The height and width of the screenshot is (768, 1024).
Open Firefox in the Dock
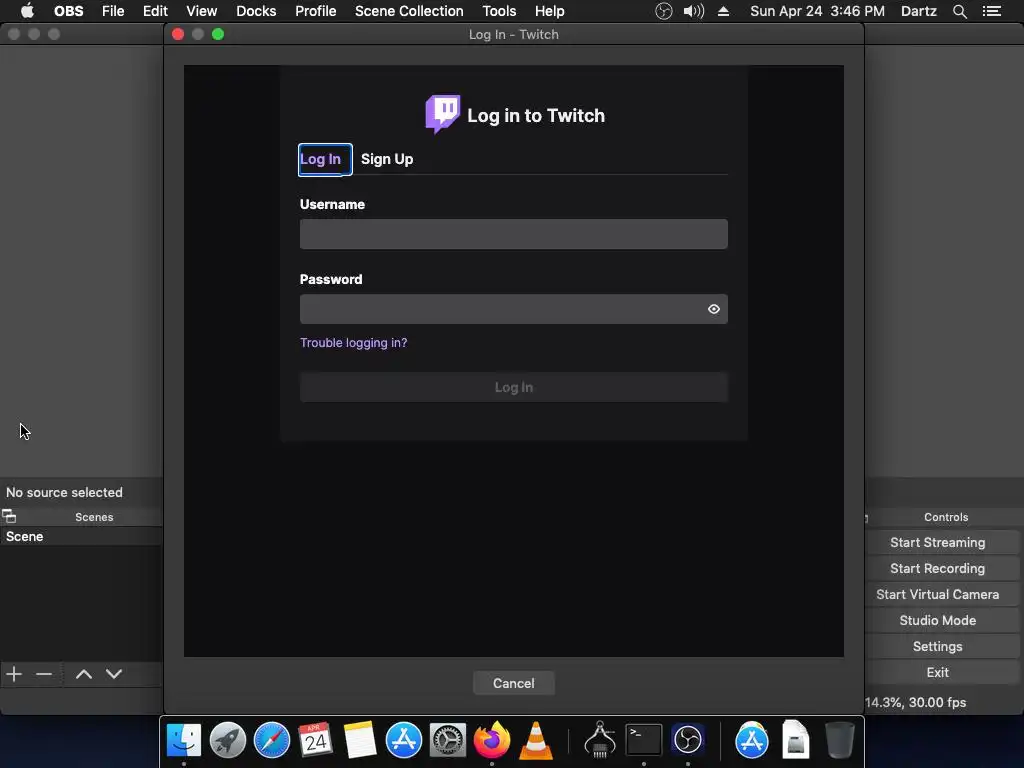tap(492, 740)
